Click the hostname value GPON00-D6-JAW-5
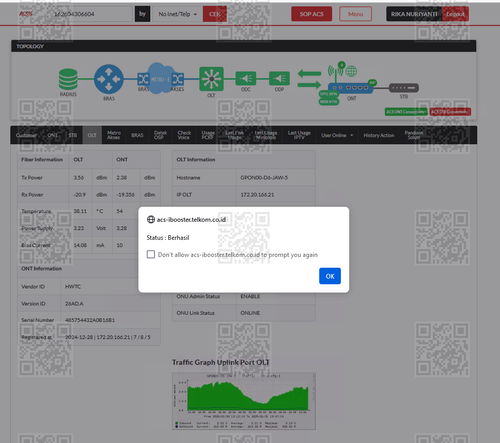 click(264, 178)
